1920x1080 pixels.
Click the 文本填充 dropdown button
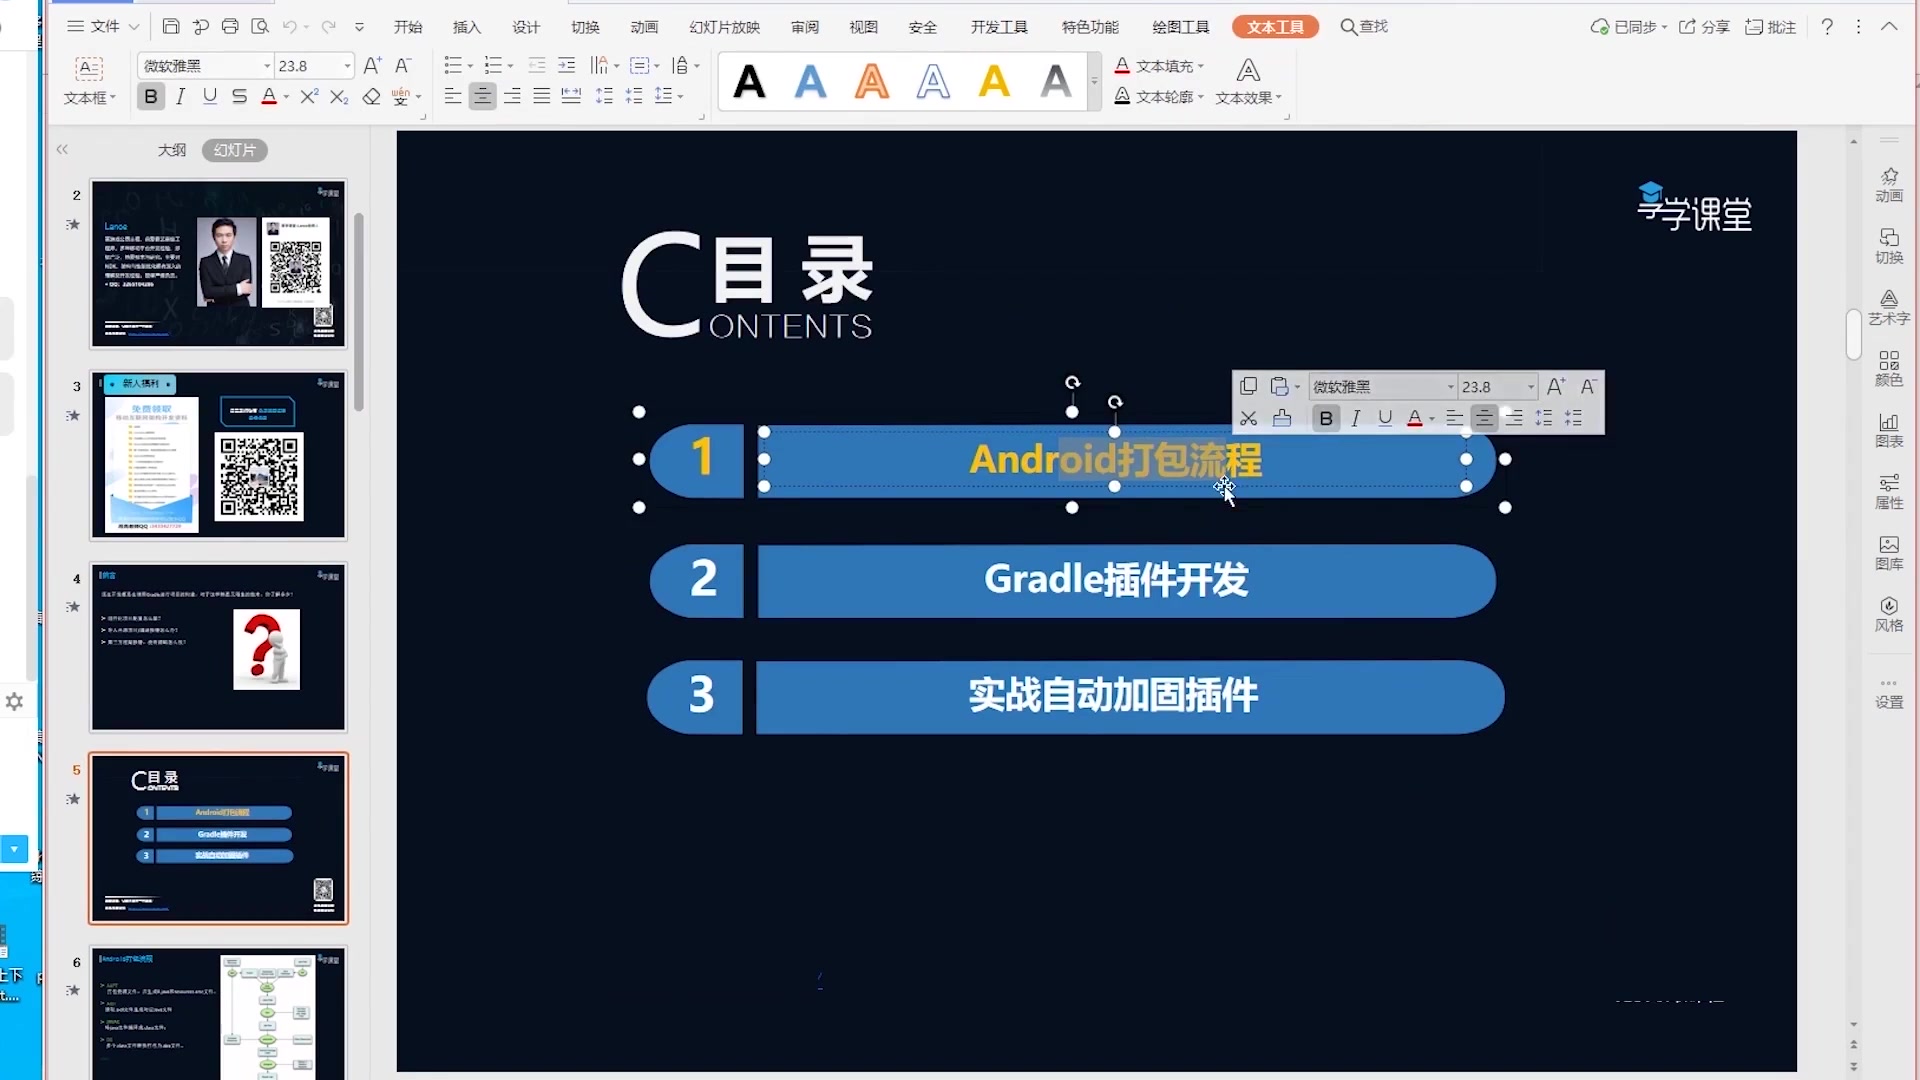click(1203, 66)
